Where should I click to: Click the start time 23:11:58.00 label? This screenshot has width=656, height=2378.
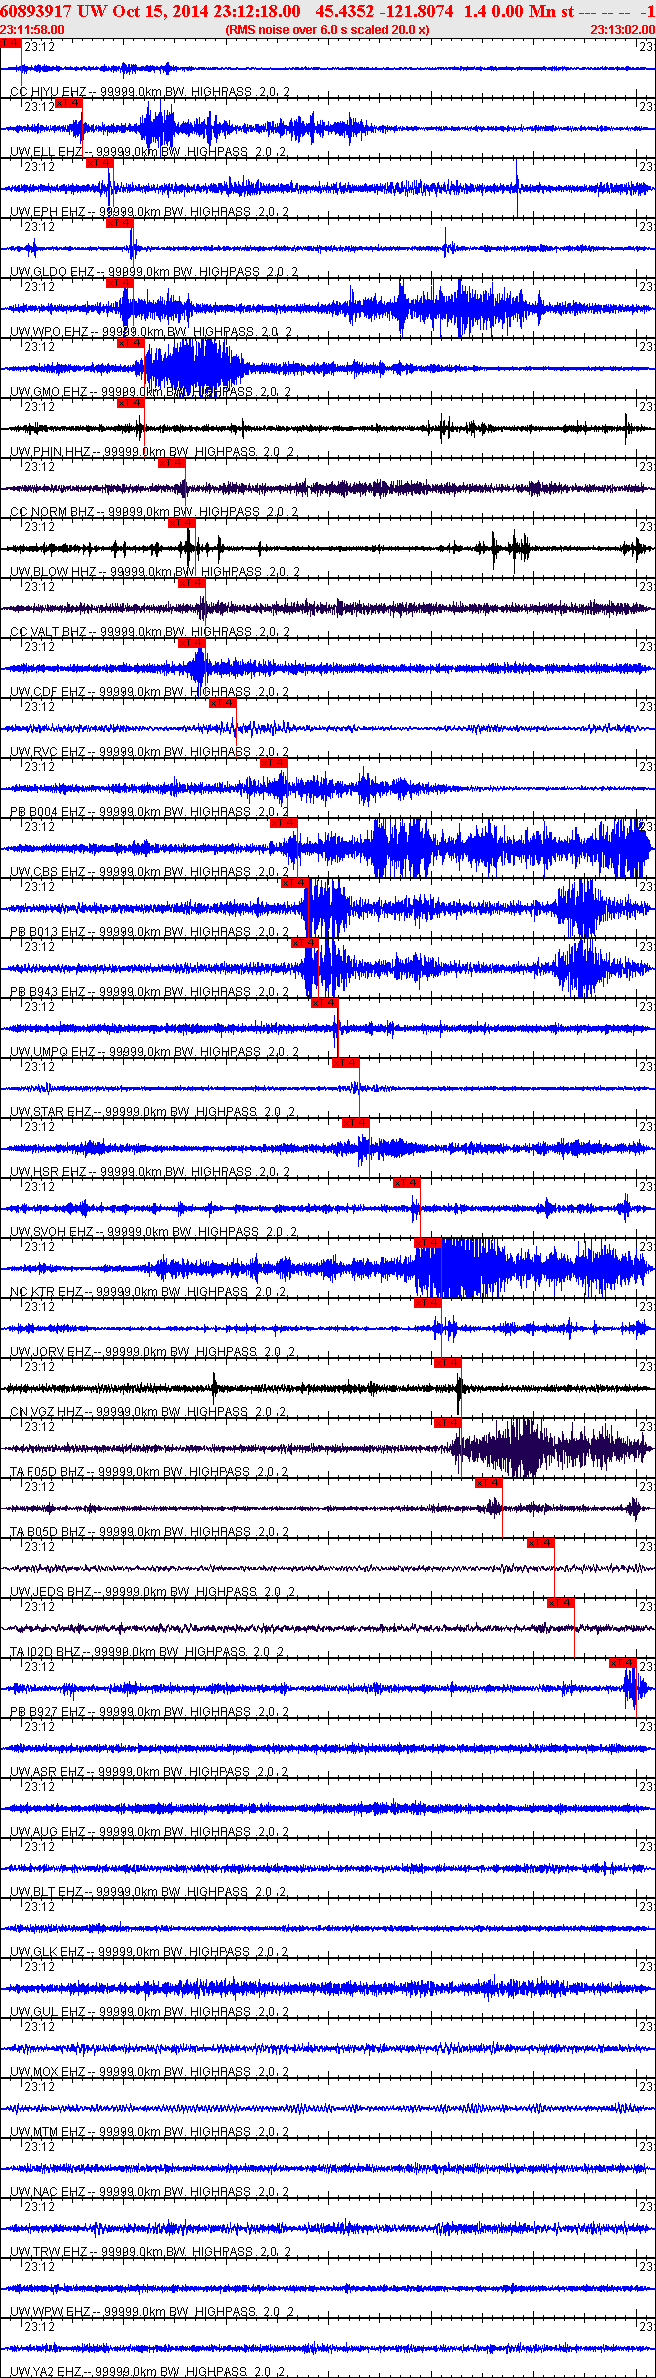[x=32, y=29]
